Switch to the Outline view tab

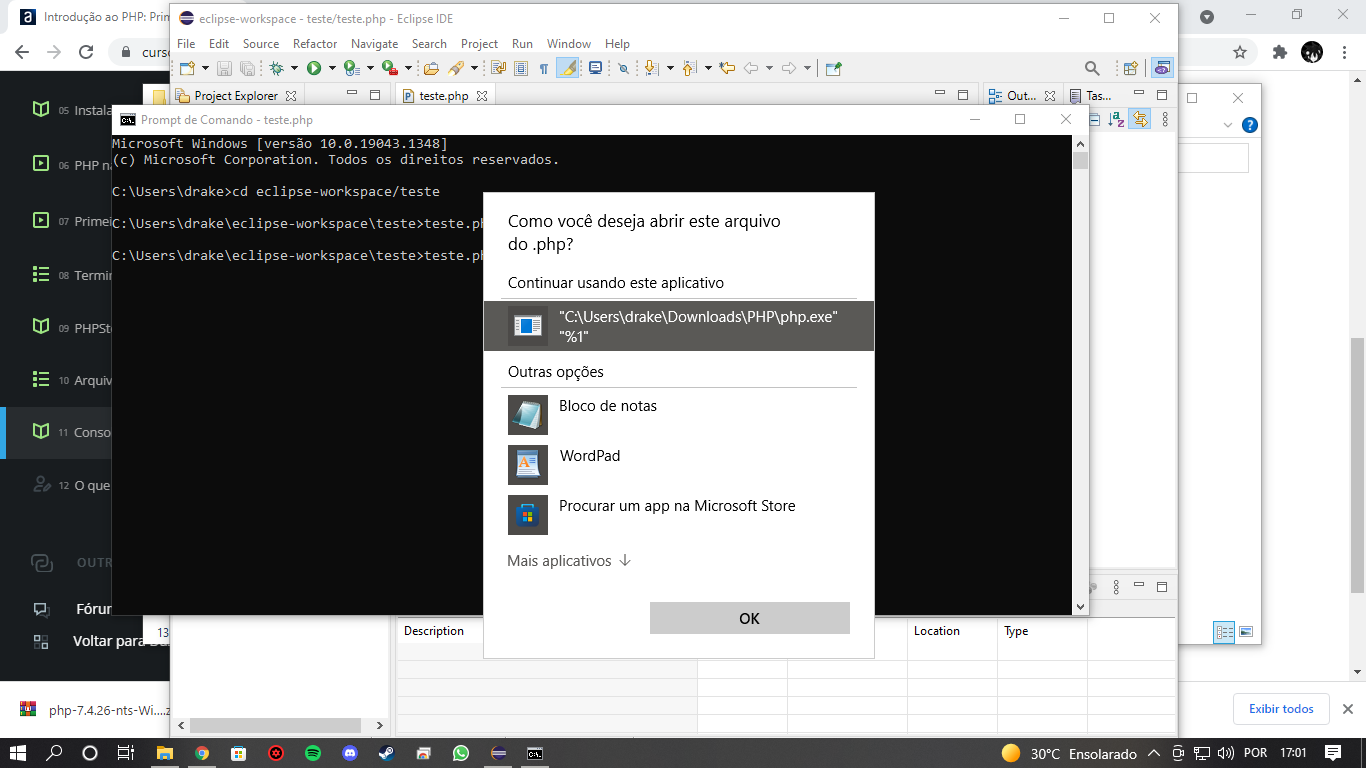click(x=1021, y=96)
